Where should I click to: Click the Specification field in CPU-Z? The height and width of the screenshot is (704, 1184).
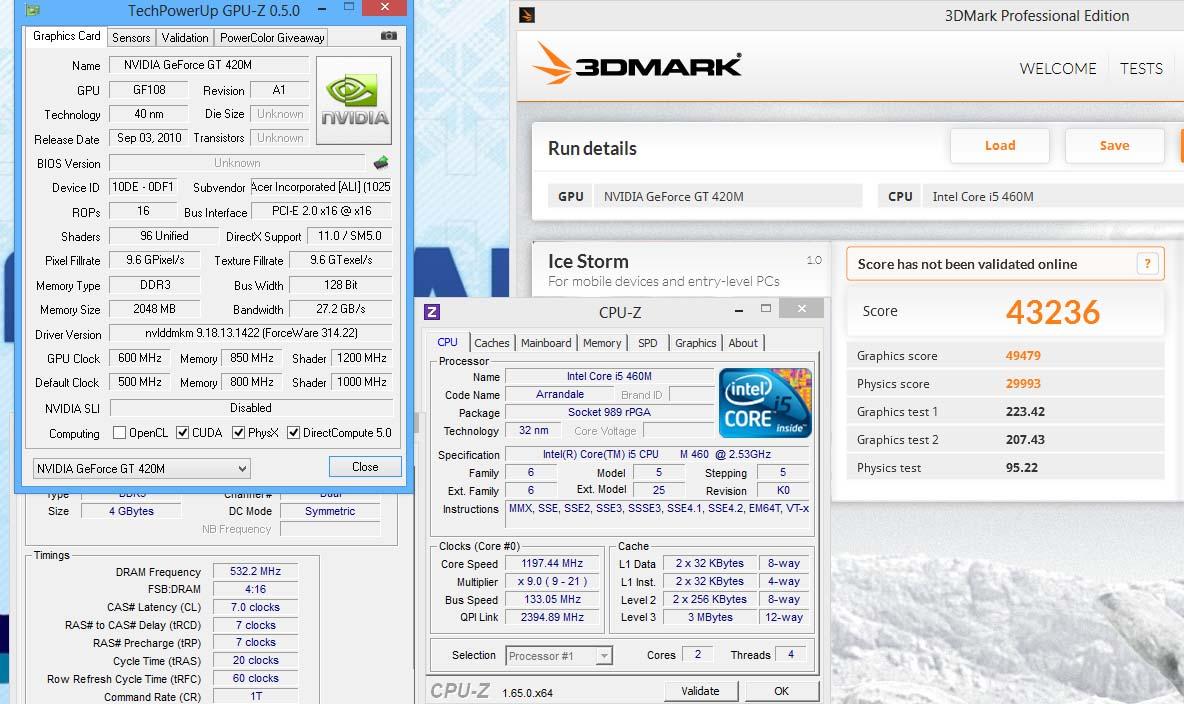(657, 455)
